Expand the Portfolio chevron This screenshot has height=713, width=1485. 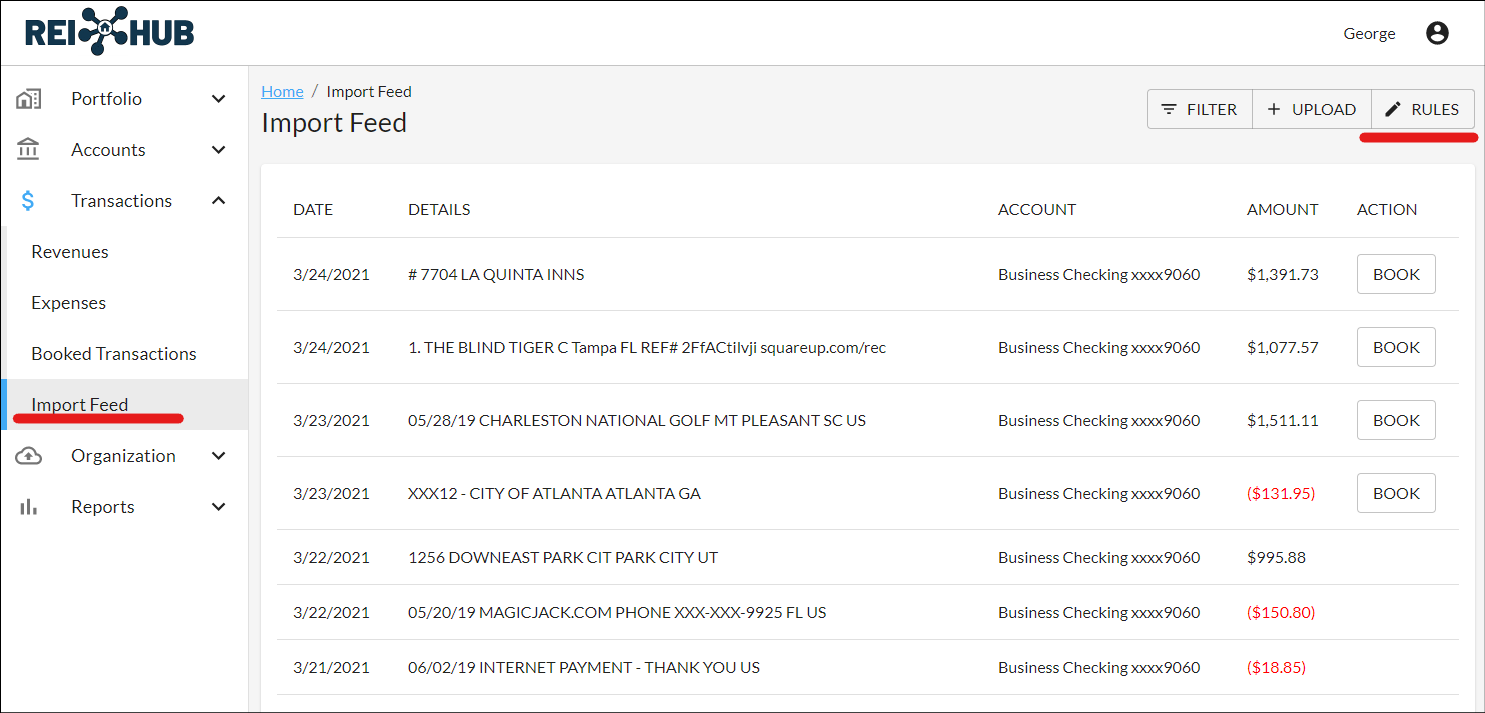(x=219, y=99)
